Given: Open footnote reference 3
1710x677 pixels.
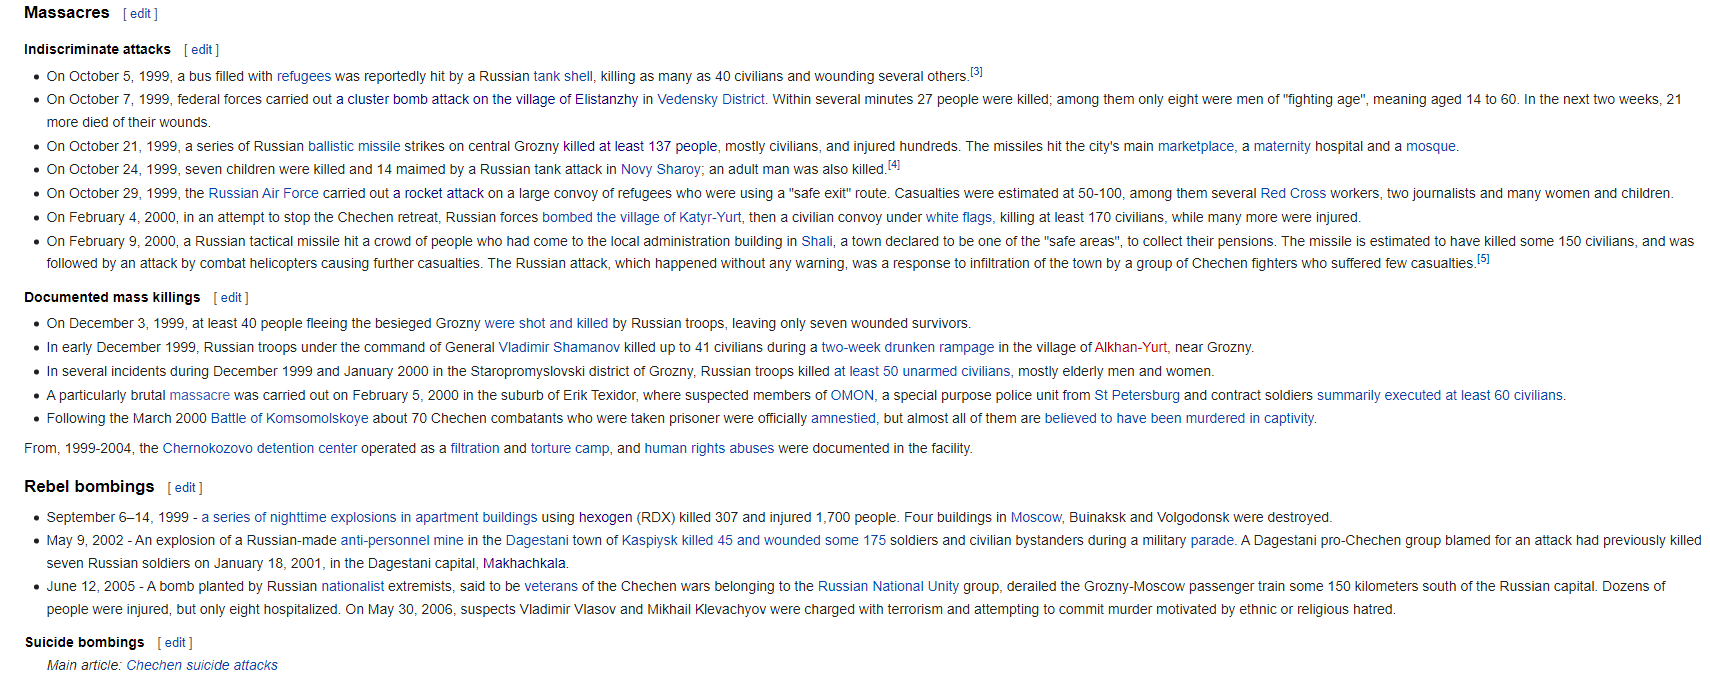Looking at the screenshot, I should click(x=976, y=72).
